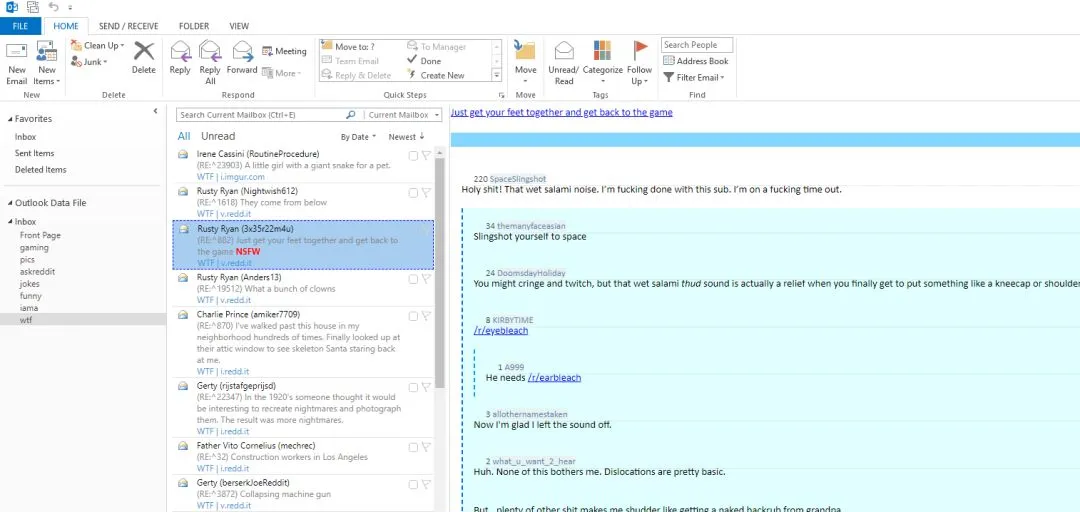This screenshot has width=1080, height=512.
Task: Toggle the Newest sort order
Action: pyautogui.click(x=406, y=137)
